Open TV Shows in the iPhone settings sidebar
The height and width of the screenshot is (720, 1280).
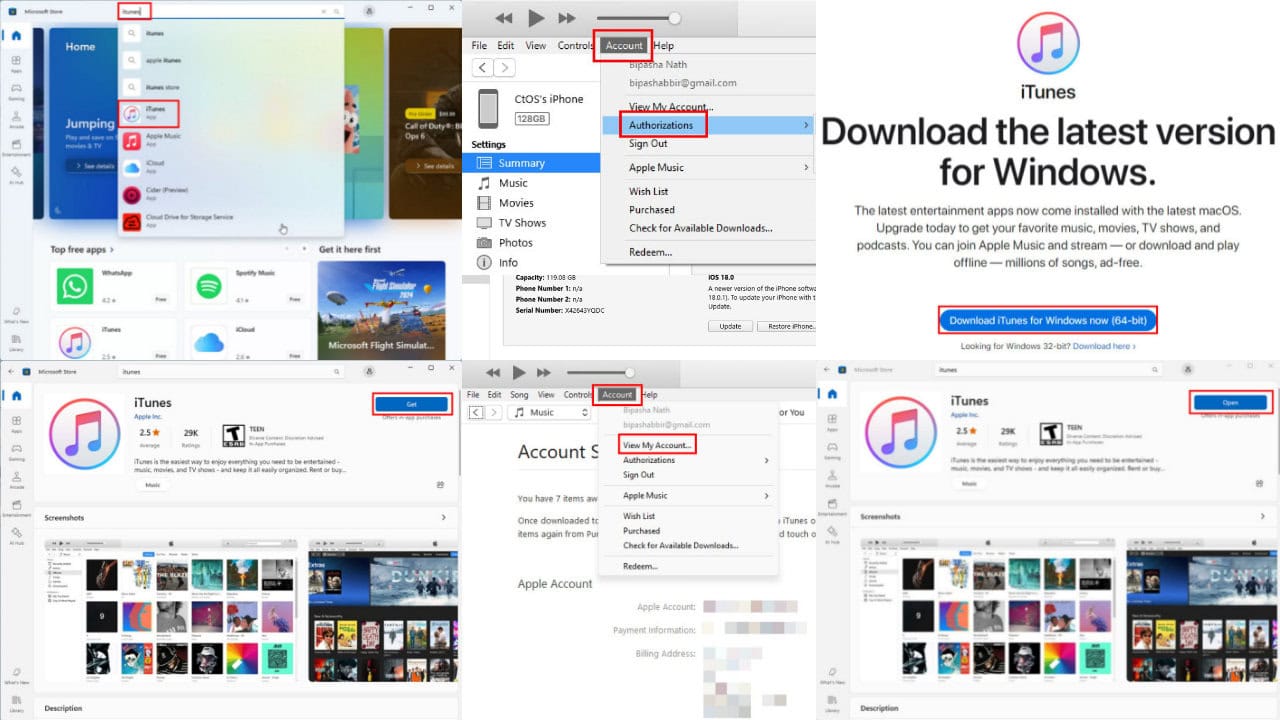click(x=522, y=223)
